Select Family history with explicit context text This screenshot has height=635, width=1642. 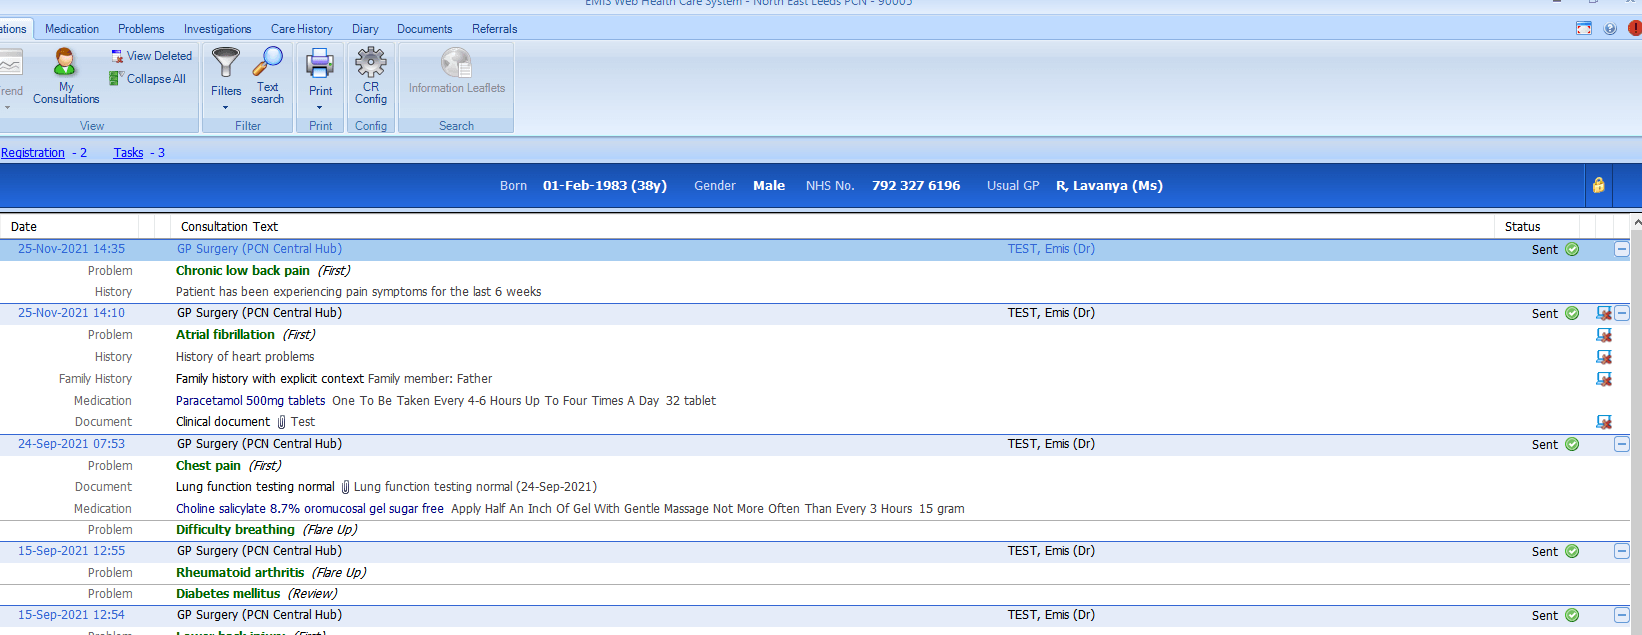pos(270,379)
